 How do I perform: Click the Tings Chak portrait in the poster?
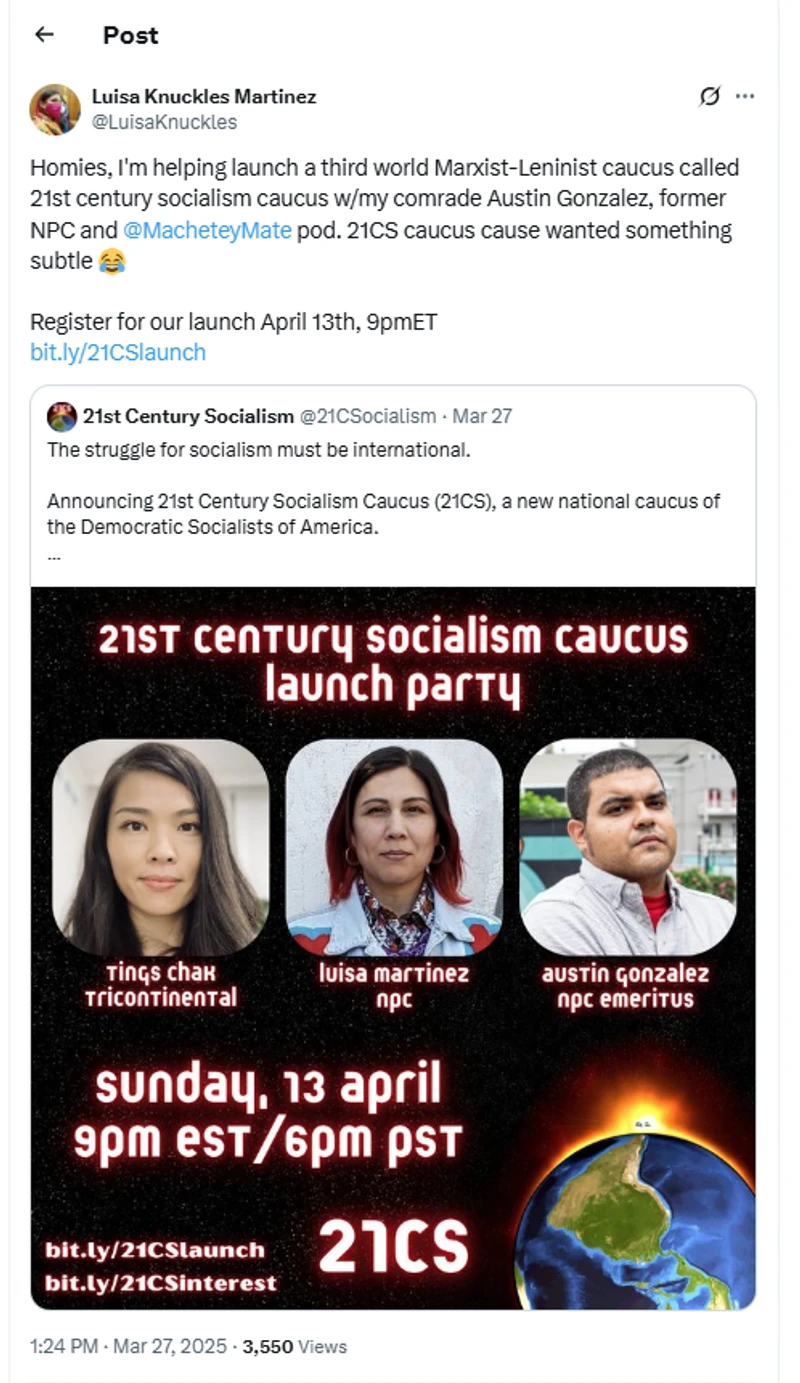(160, 848)
